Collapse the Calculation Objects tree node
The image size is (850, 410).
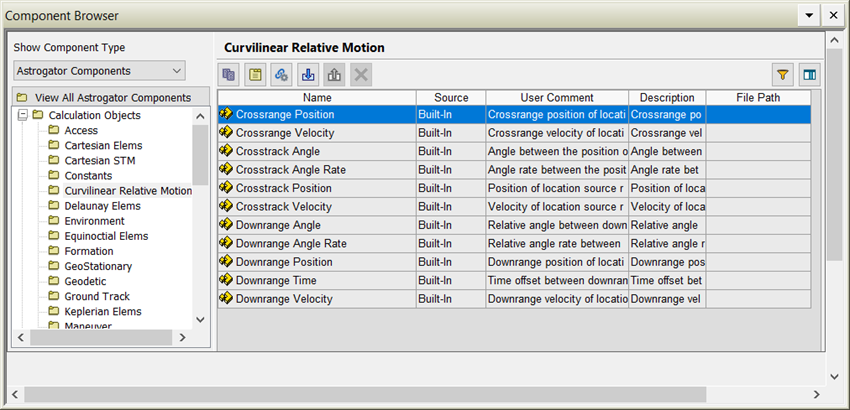click(23, 116)
